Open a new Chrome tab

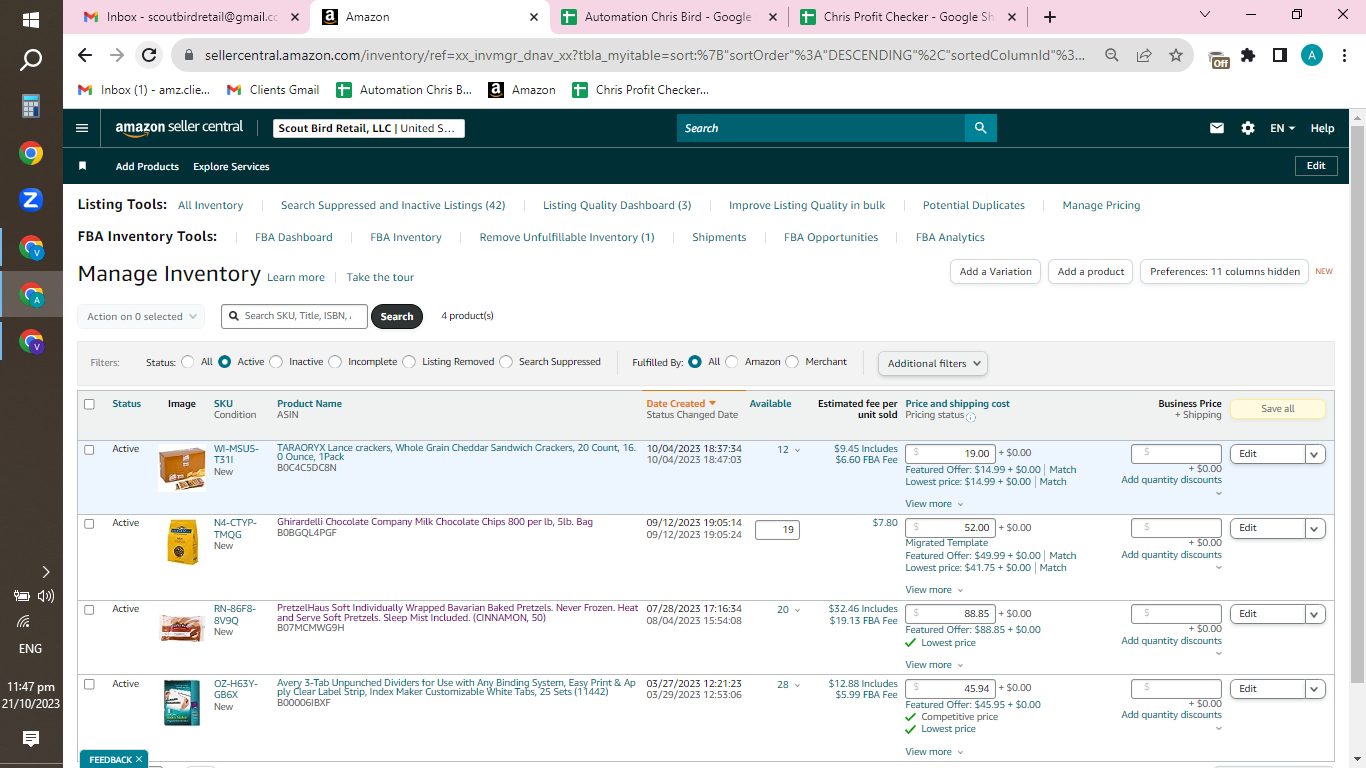click(x=1049, y=17)
